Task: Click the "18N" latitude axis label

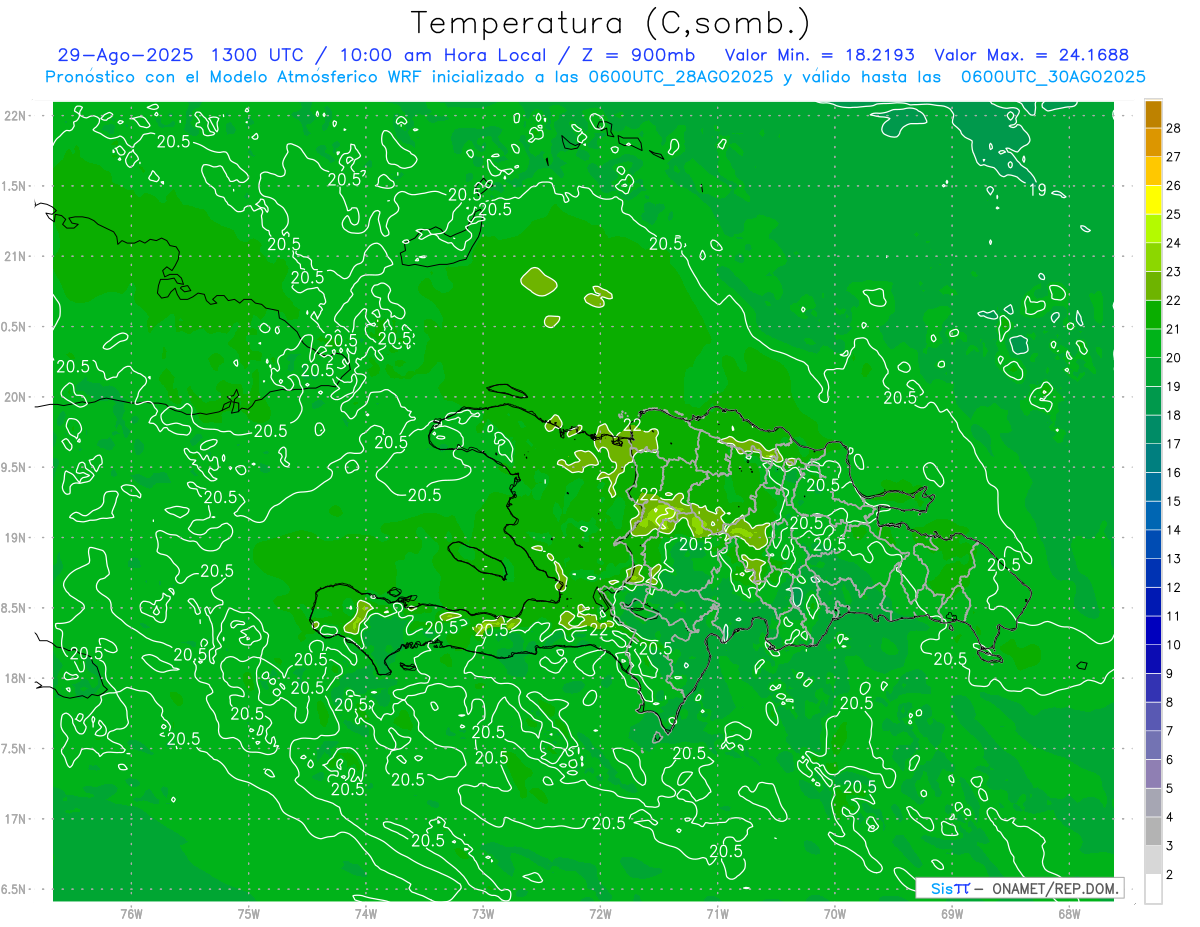Action: 16,678
